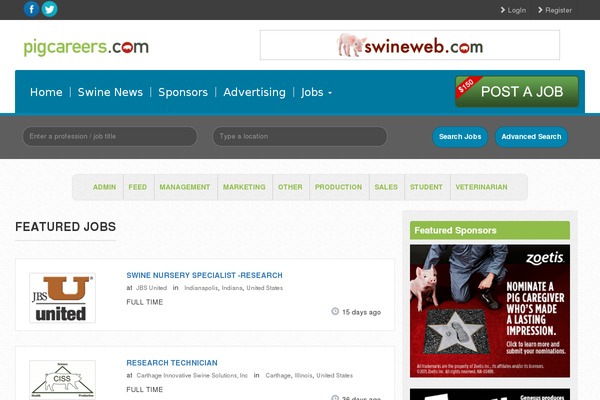Screen dimensions: 600x400
Task: Select the STUDENT category tab
Action: 426,187
